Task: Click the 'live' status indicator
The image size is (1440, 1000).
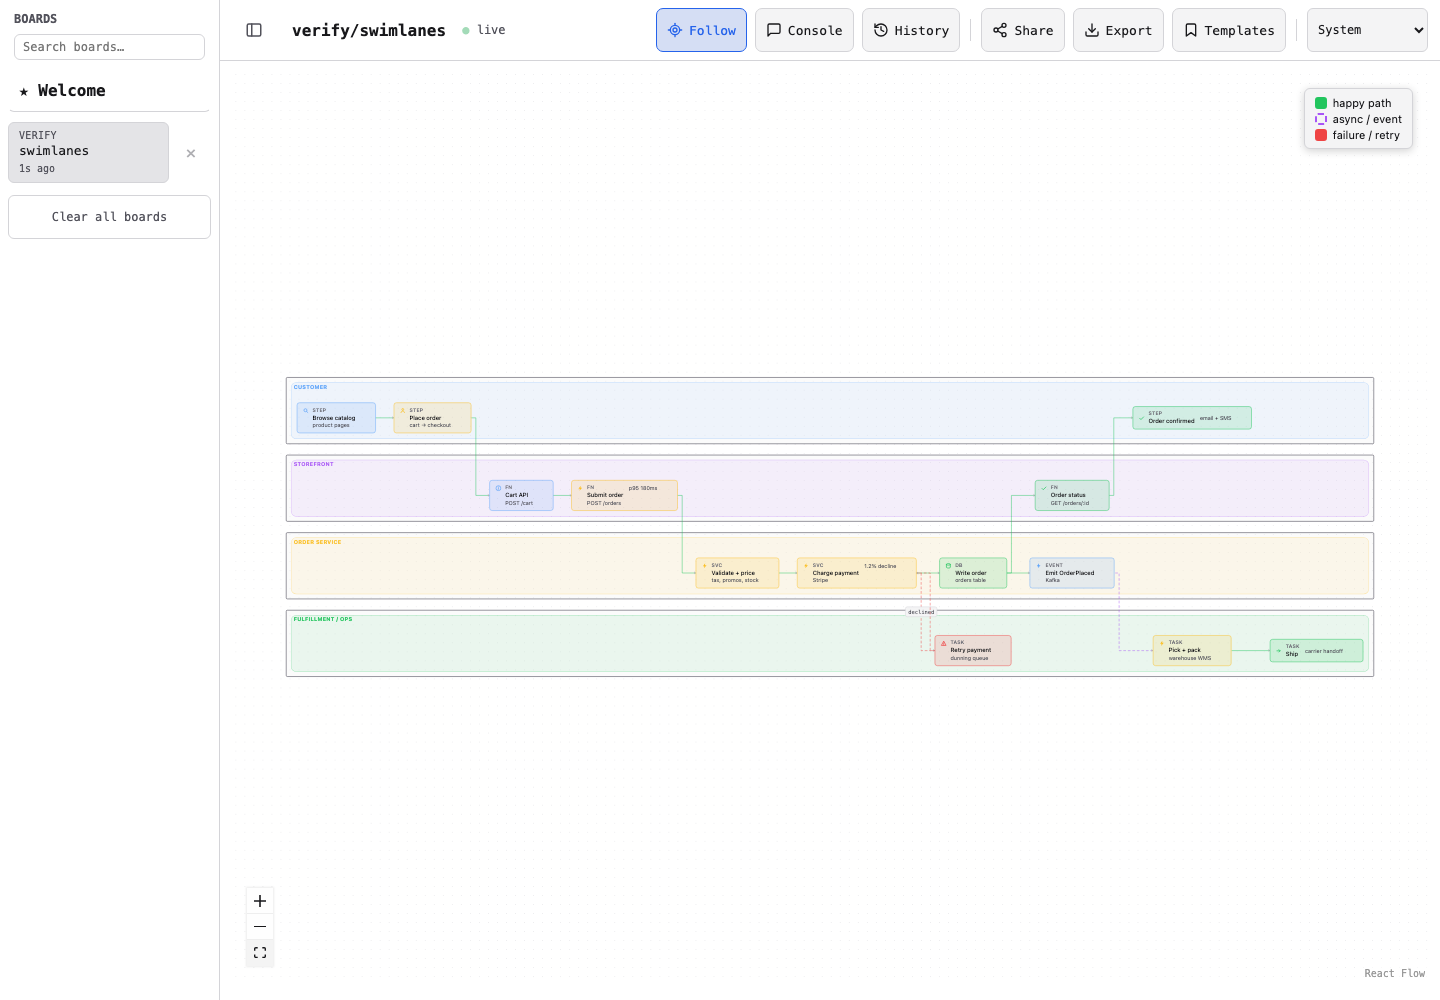Action: click(x=484, y=30)
